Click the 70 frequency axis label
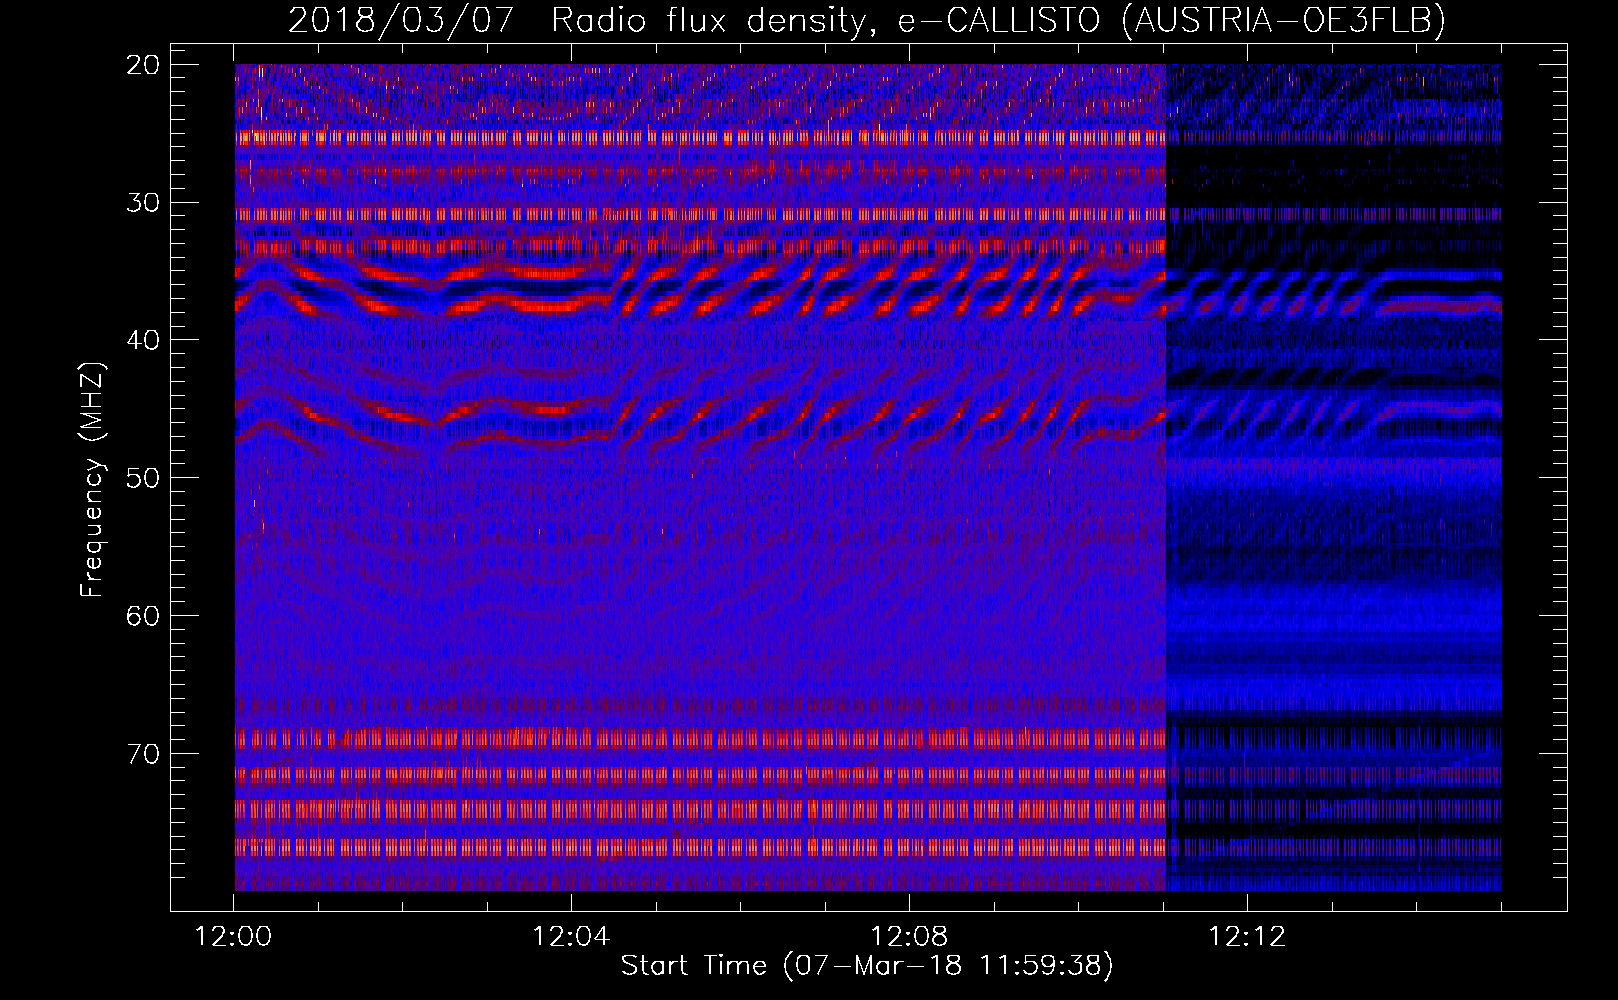The image size is (1618, 1000). tap(144, 753)
